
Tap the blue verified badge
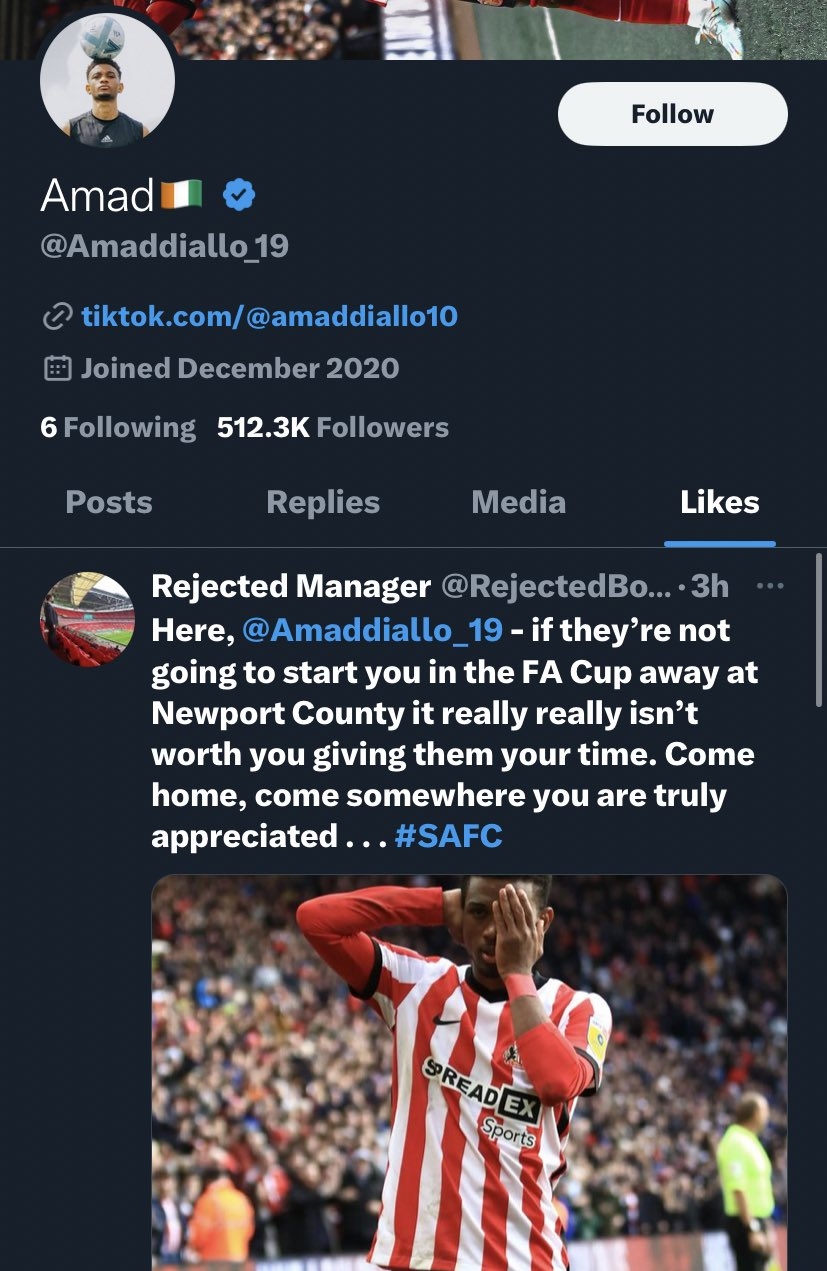pos(239,194)
